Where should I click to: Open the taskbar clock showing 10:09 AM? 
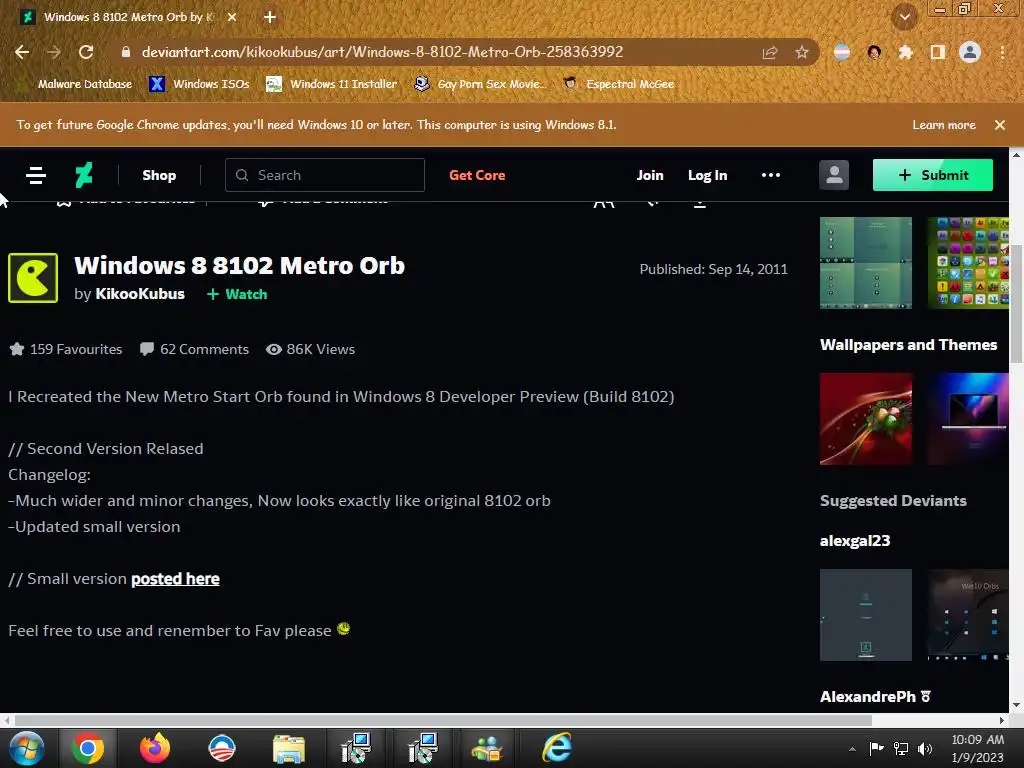click(x=977, y=748)
